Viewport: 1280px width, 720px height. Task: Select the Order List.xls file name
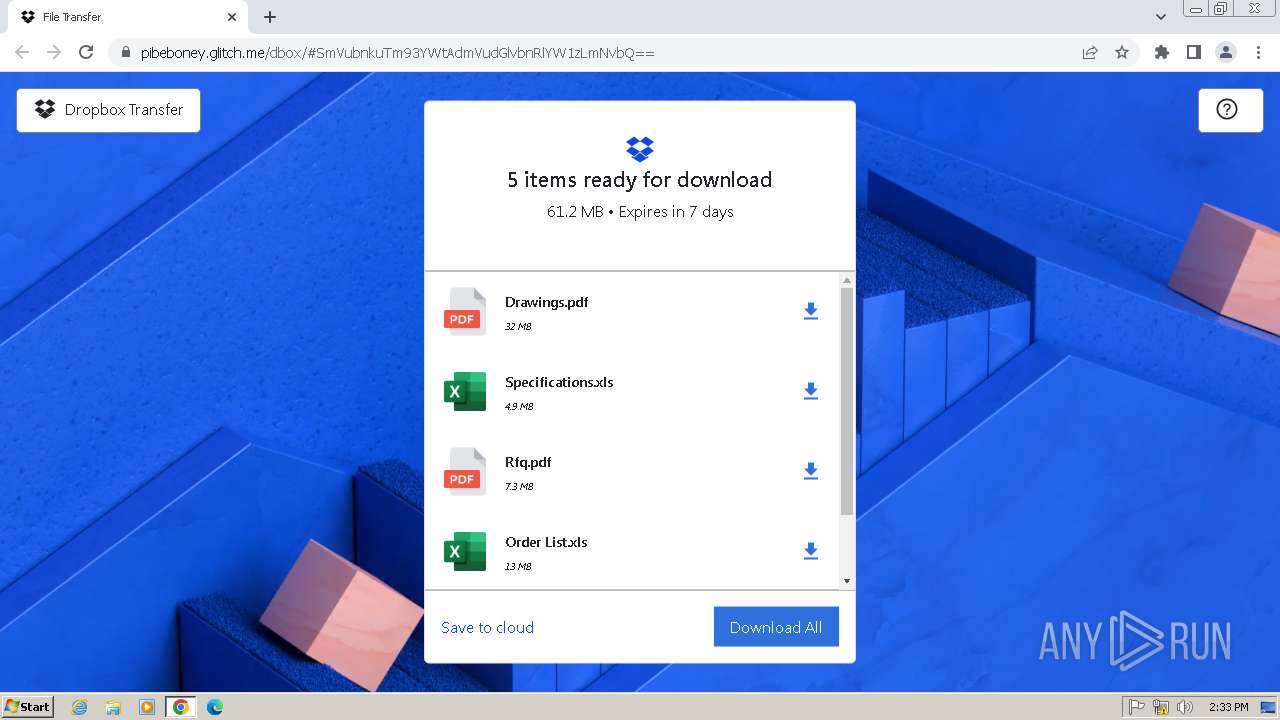546,542
